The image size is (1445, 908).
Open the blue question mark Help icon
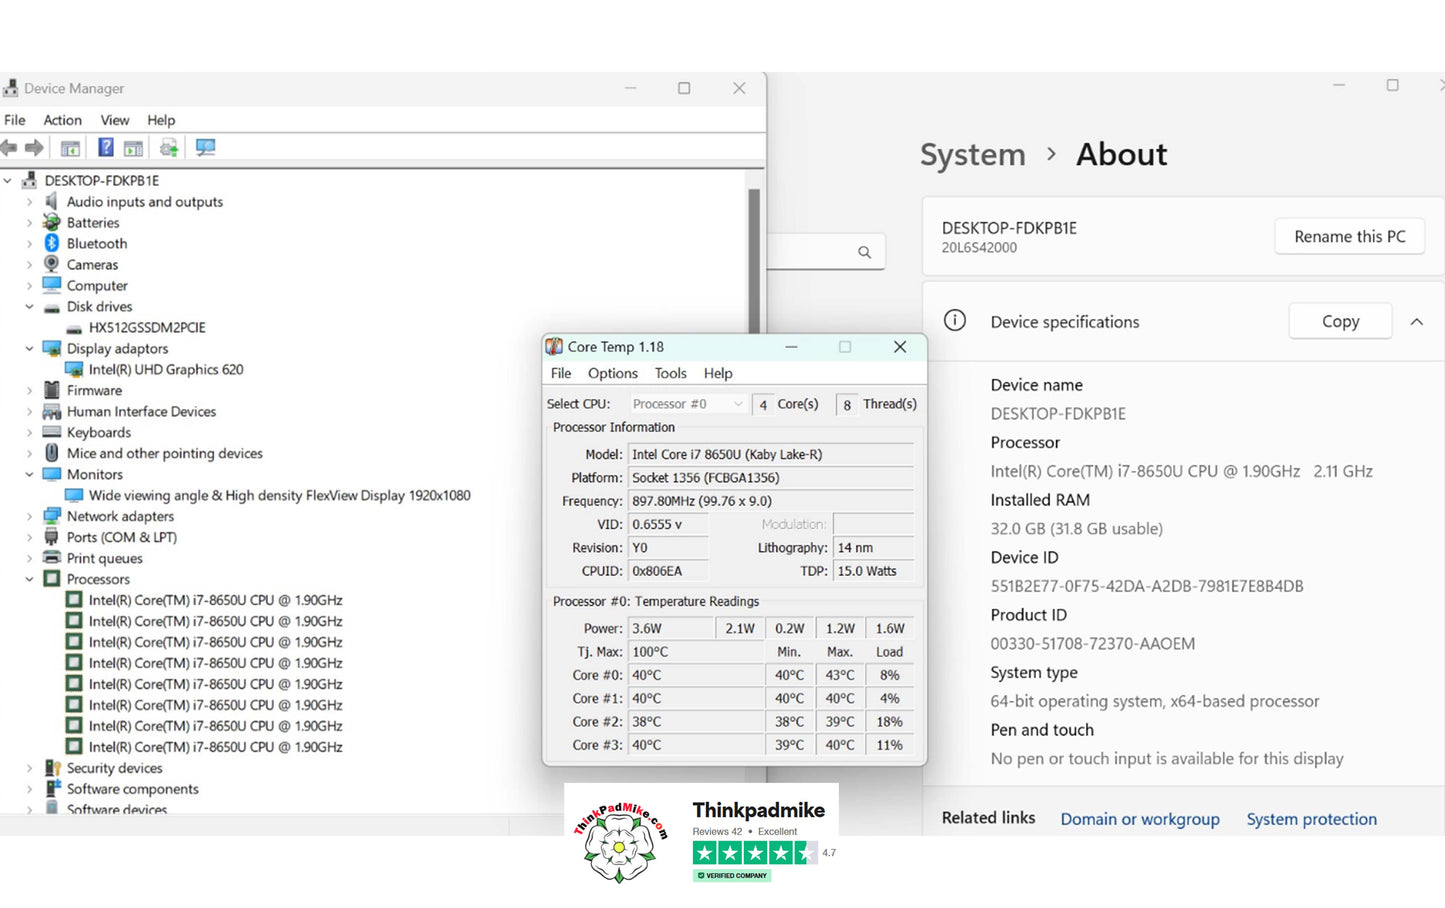tap(105, 148)
